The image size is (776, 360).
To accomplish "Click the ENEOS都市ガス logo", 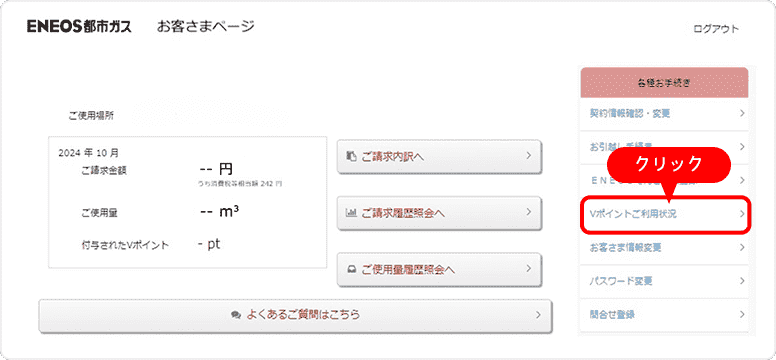I will coord(80,27).
